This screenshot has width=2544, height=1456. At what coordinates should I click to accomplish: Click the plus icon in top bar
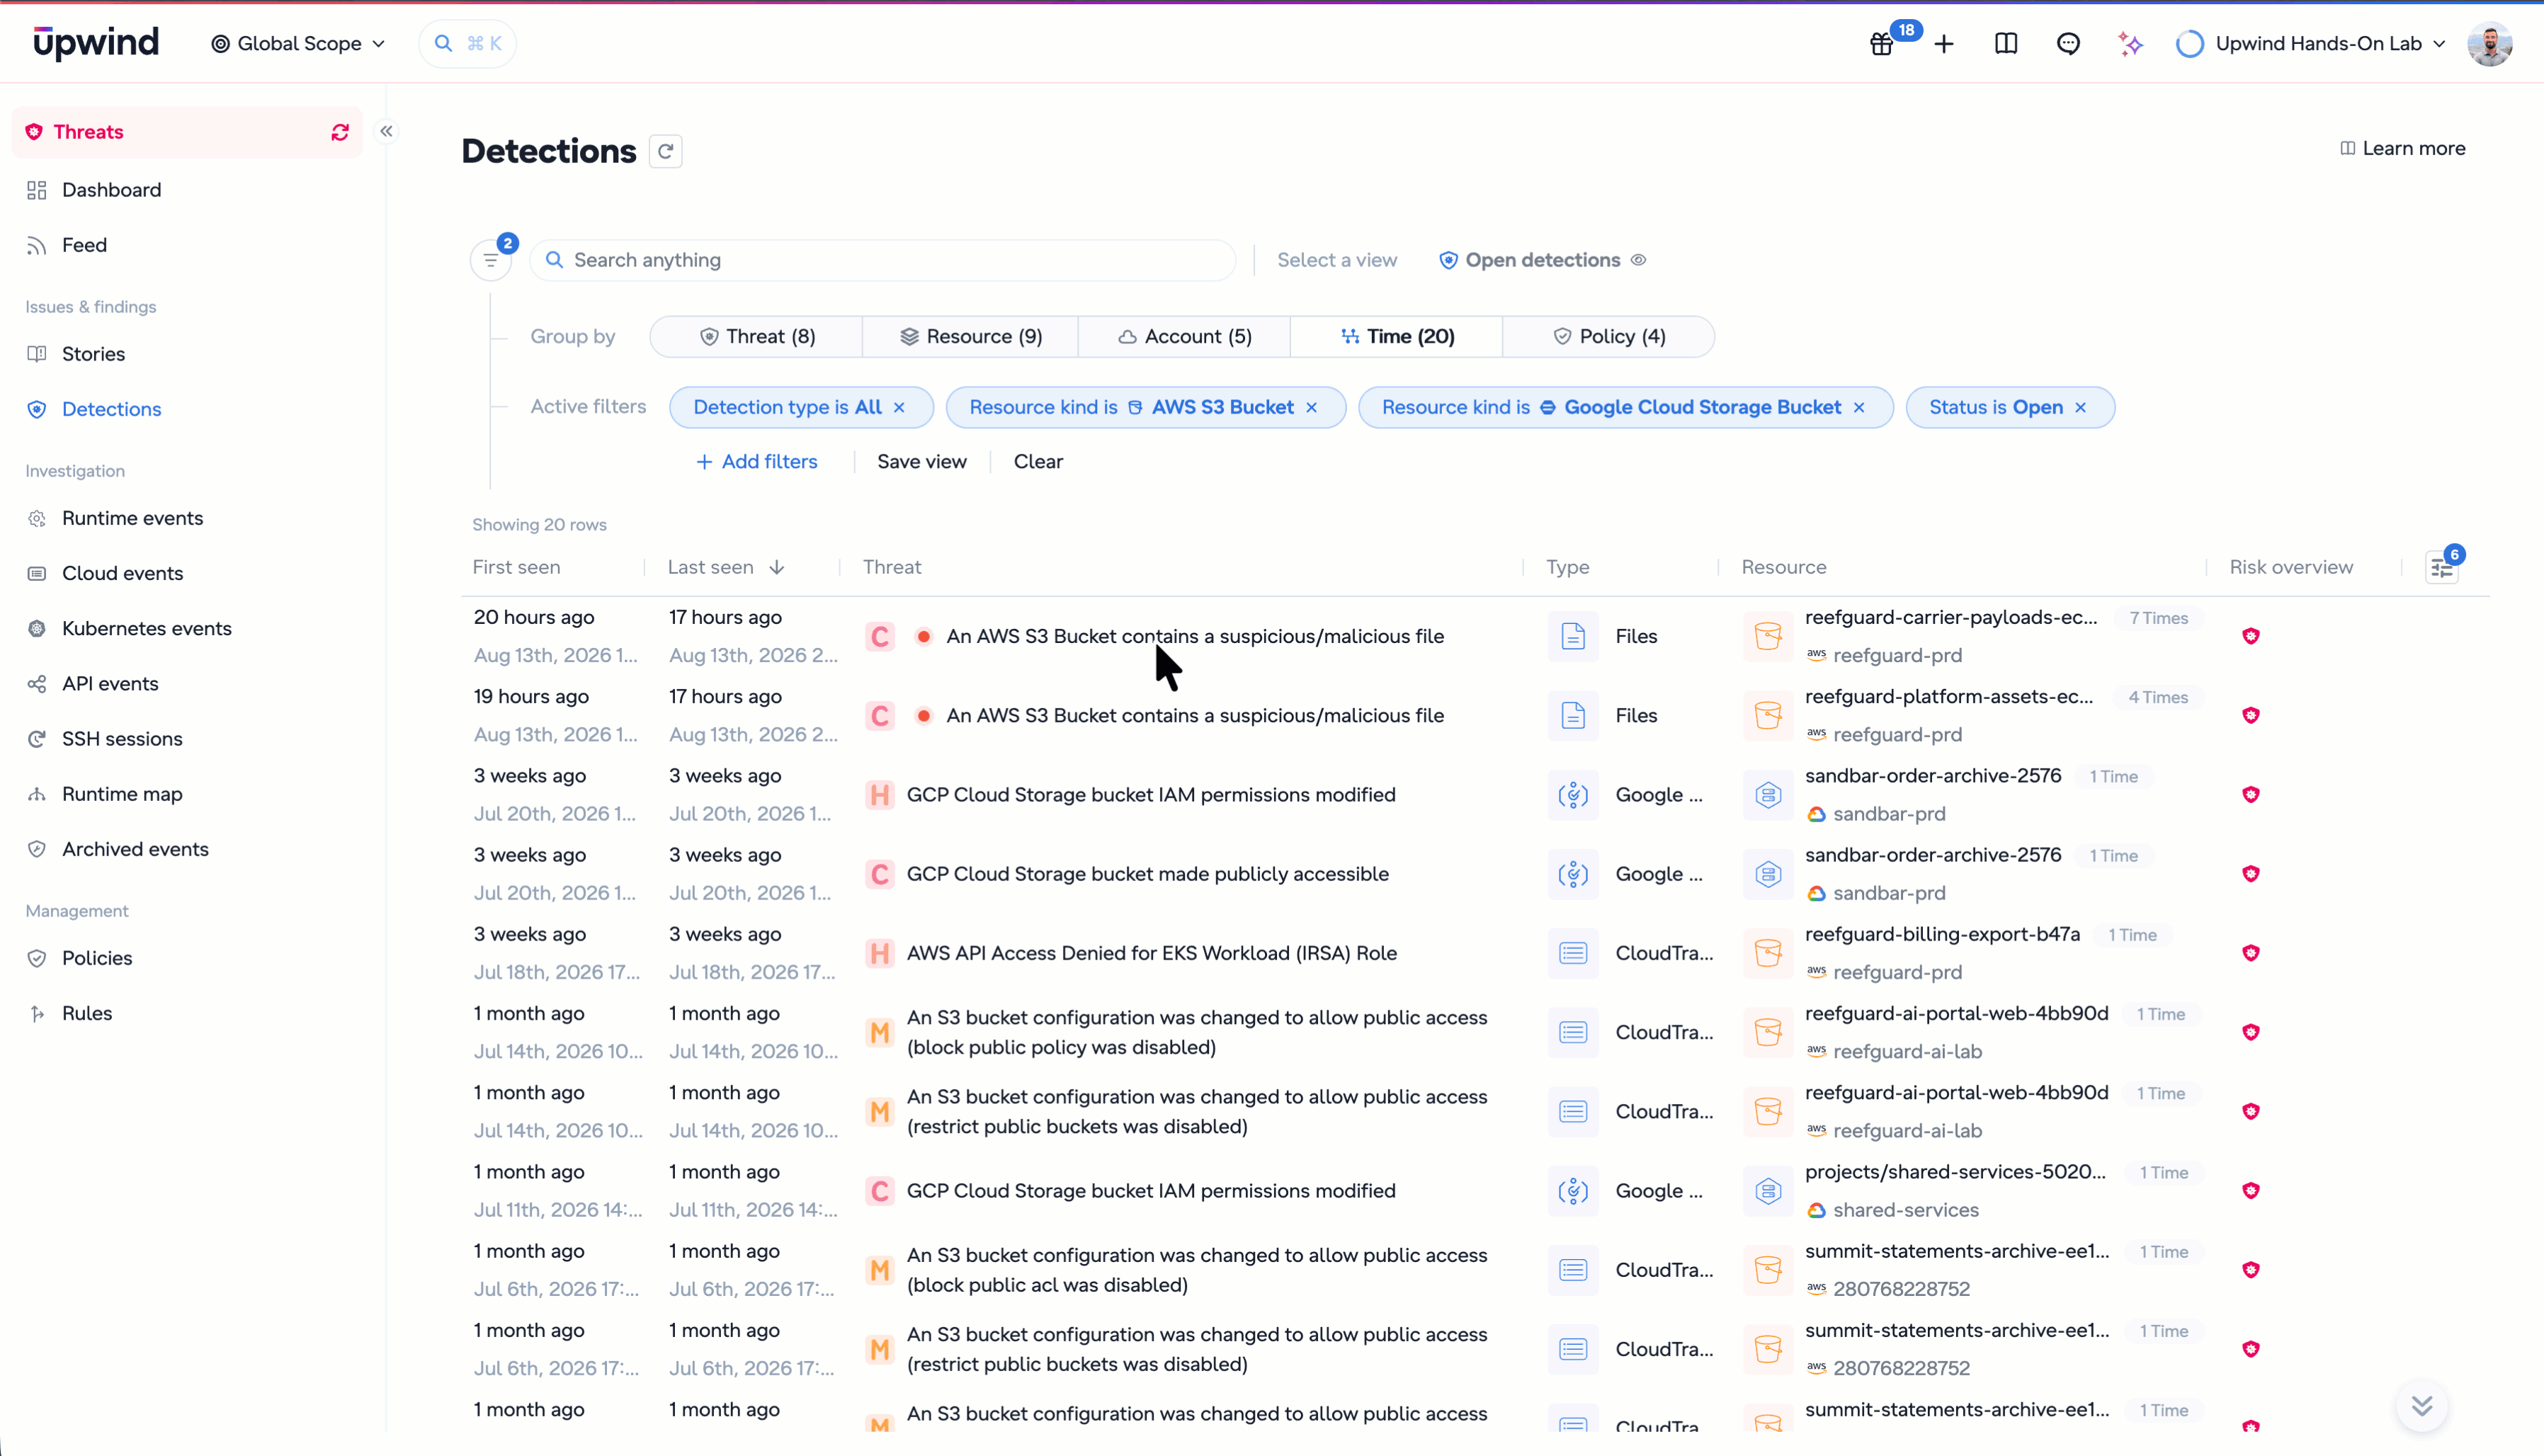click(1944, 44)
